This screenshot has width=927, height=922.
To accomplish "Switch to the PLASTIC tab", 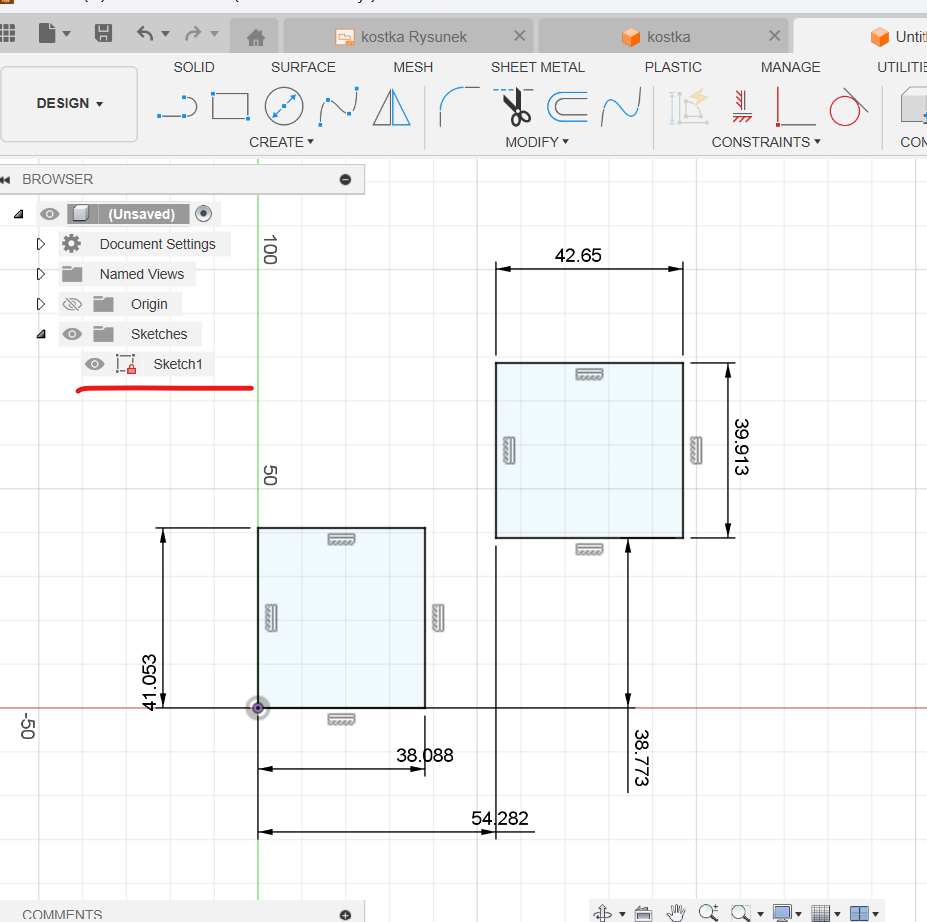I will point(673,67).
